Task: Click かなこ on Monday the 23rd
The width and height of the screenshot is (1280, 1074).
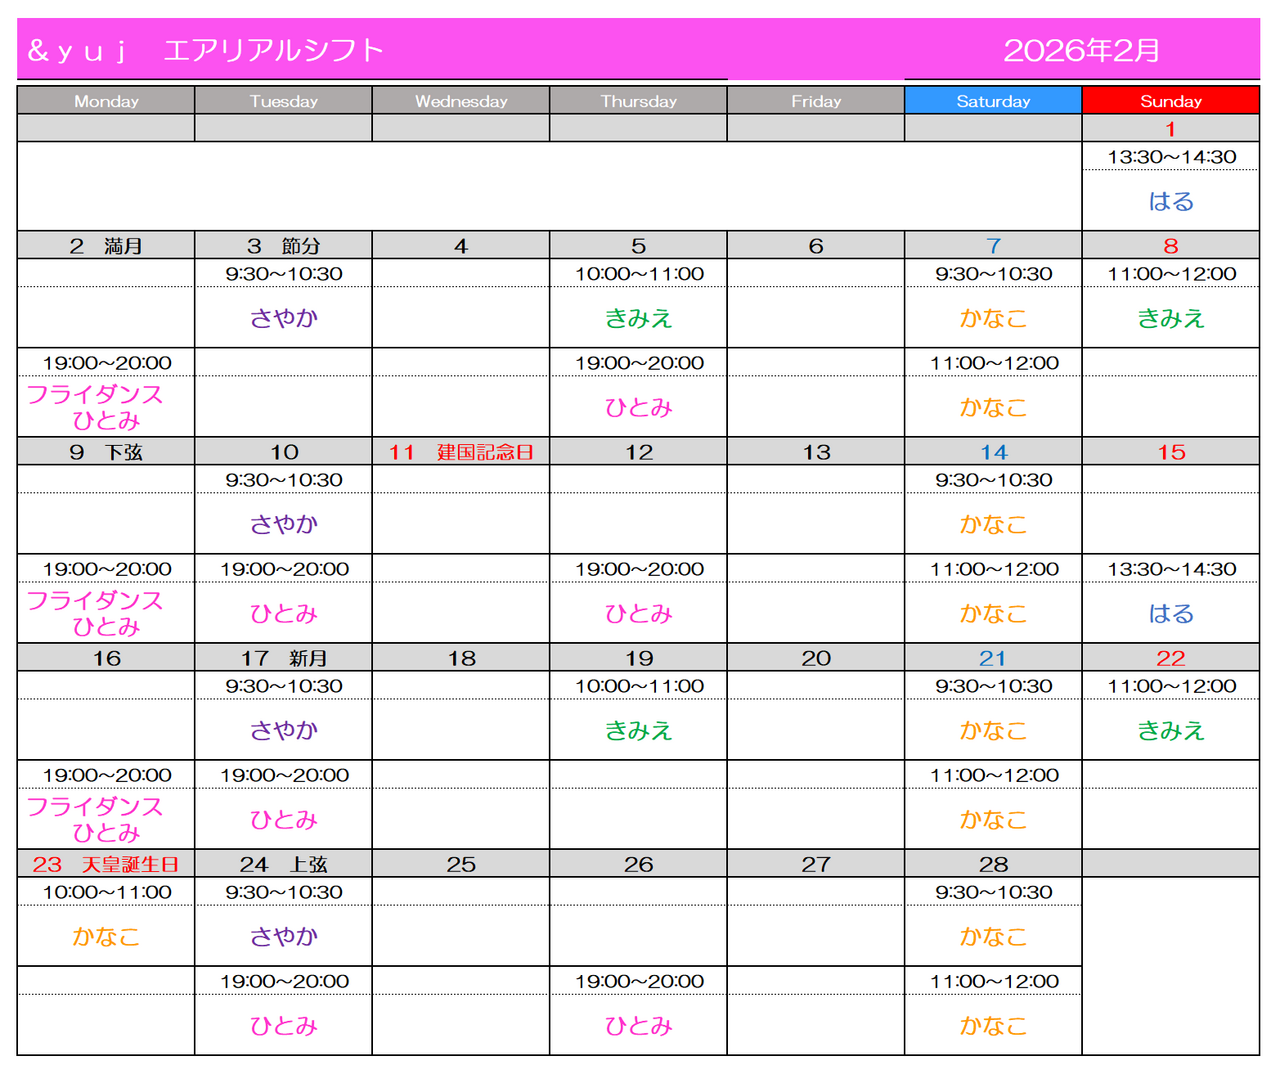Action: (x=106, y=937)
